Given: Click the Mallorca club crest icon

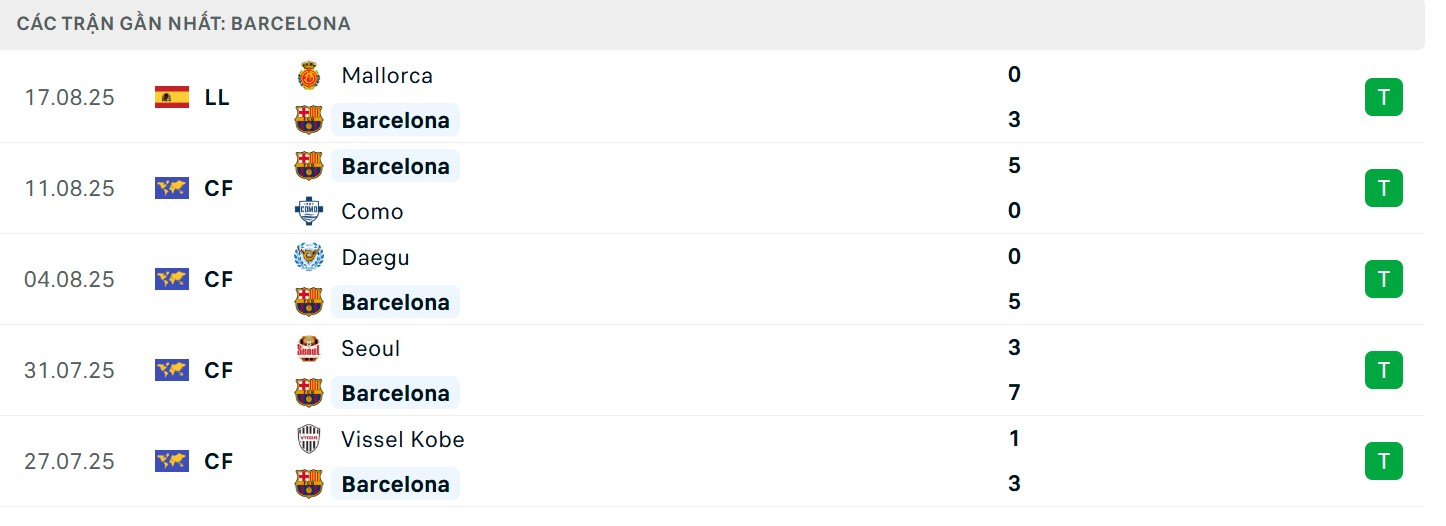Looking at the screenshot, I should tap(309, 76).
